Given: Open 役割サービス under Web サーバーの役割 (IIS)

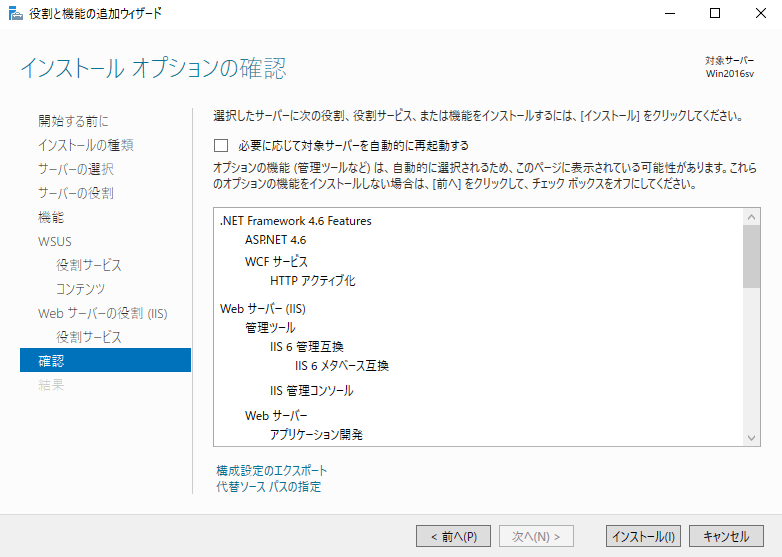Looking at the screenshot, I should [x=89, y=337].
